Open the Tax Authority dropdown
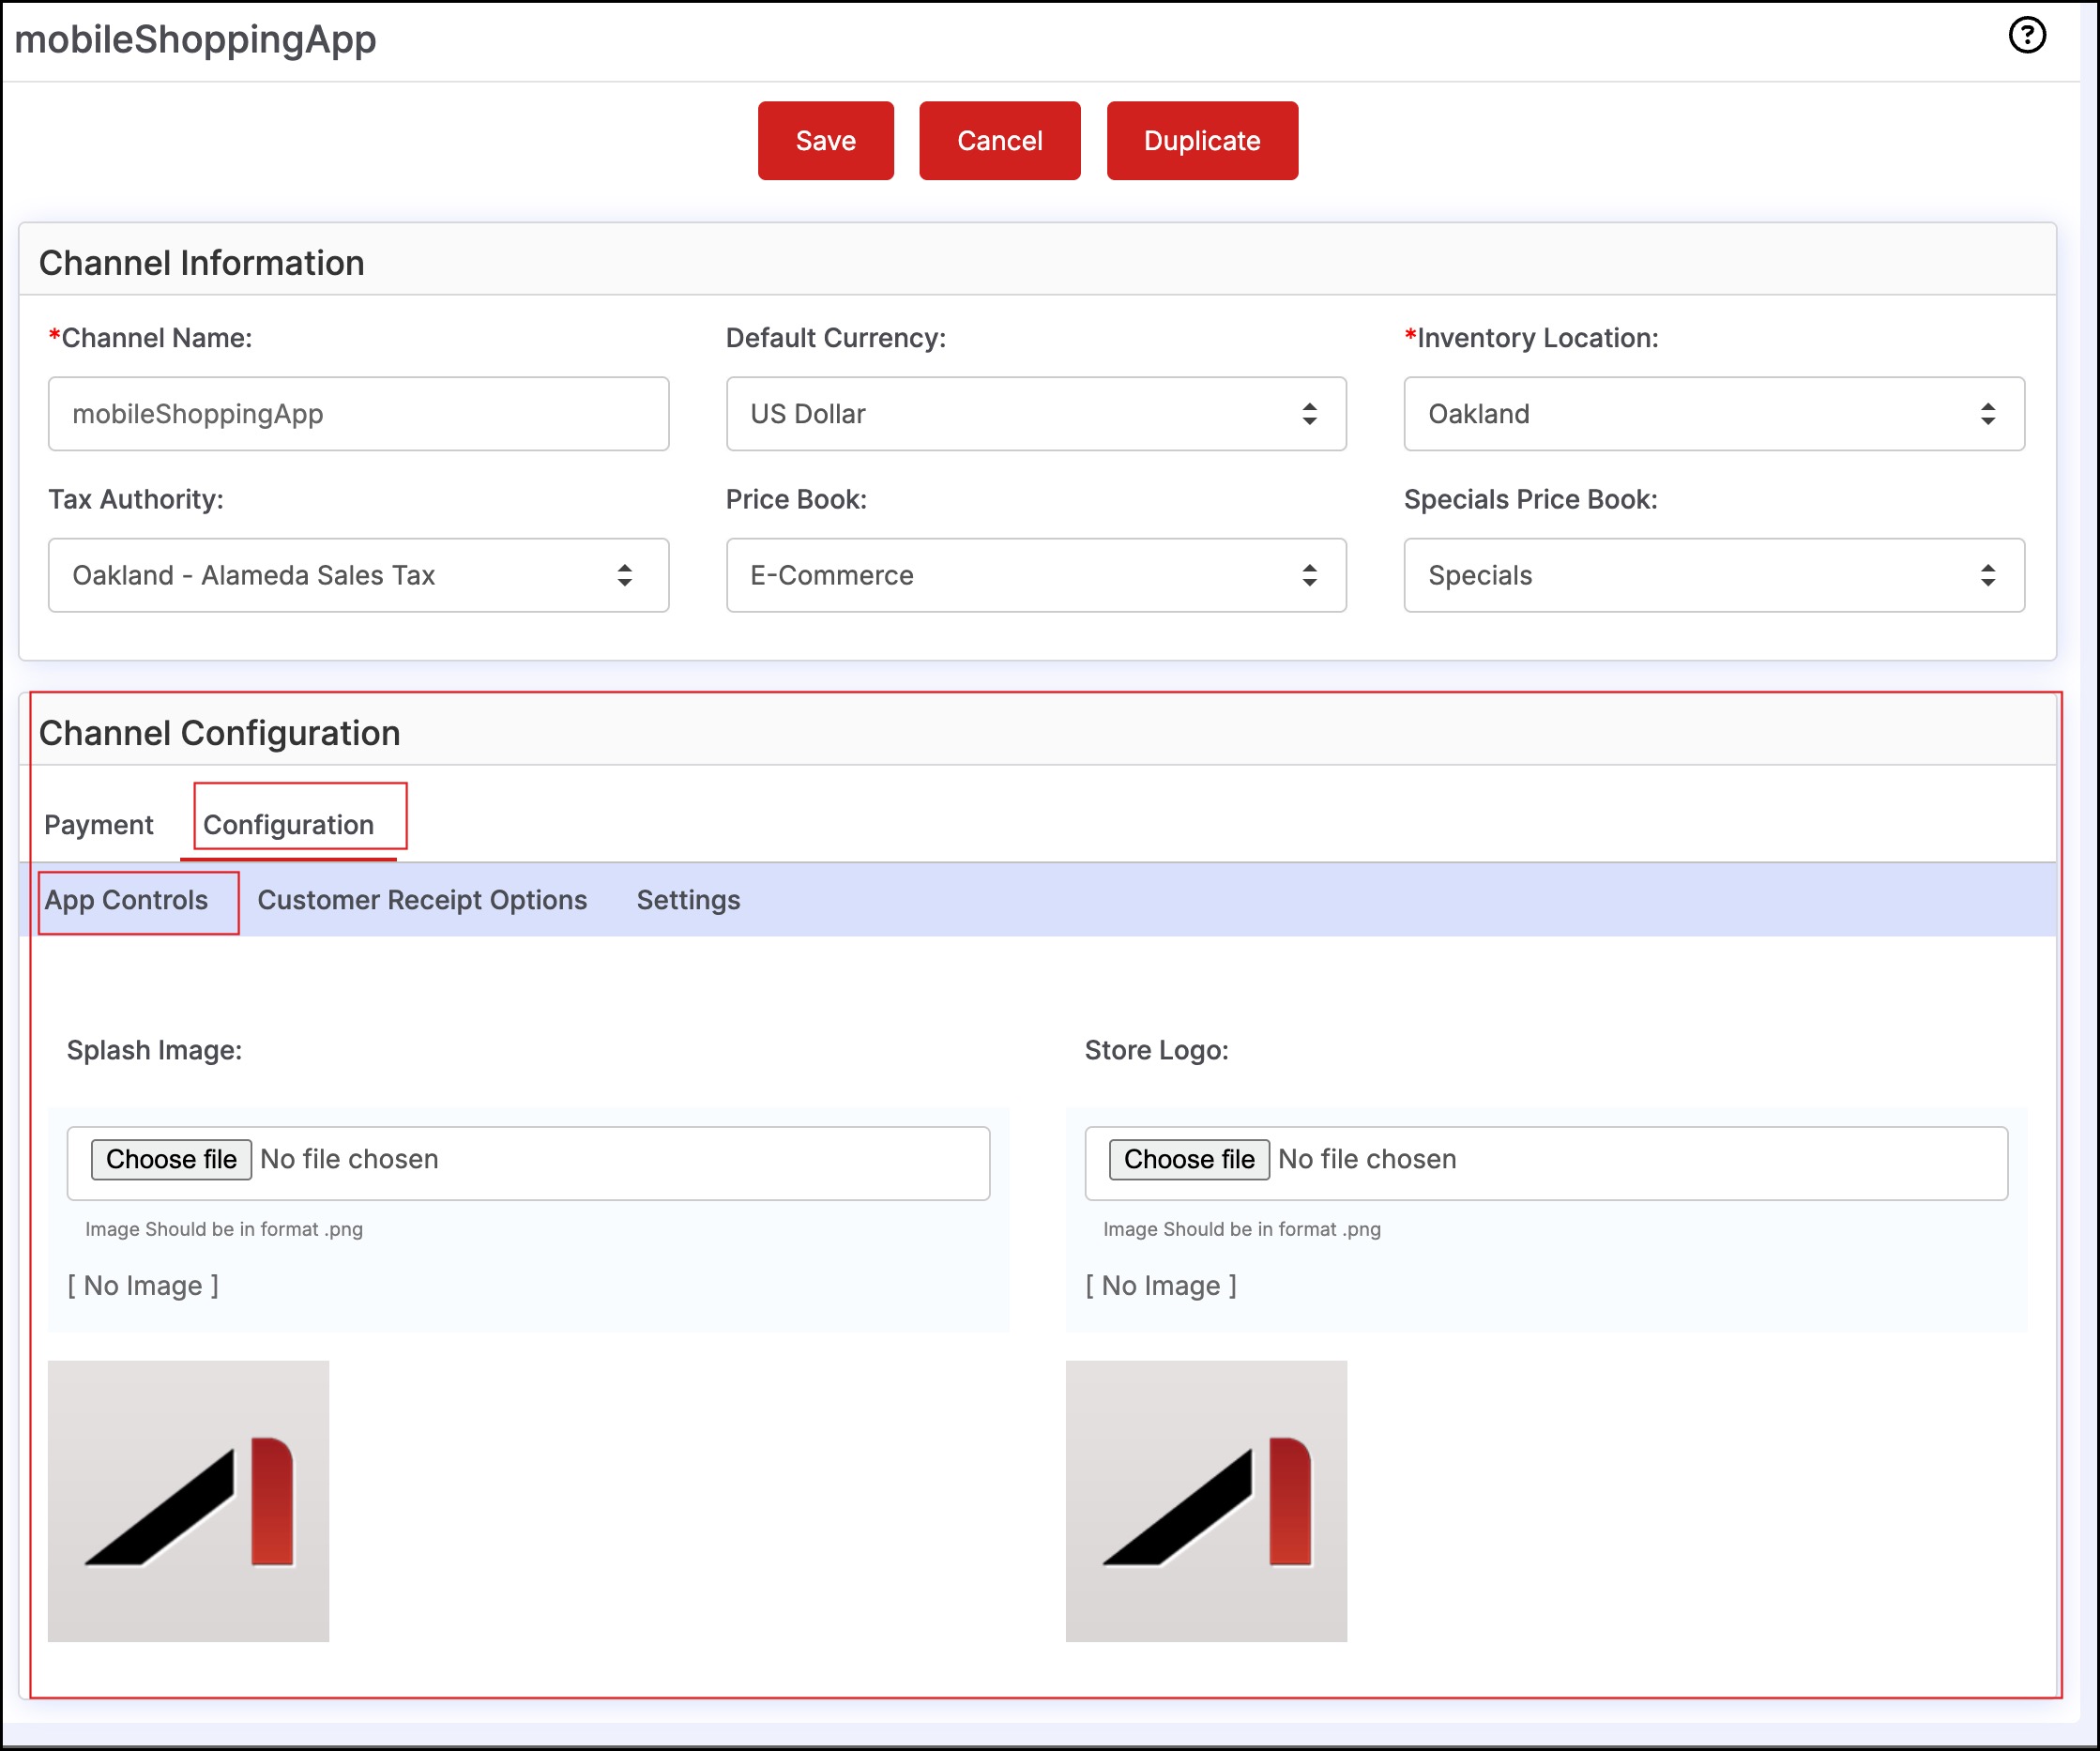This screenshot has height=1751, width=2100. point(358,575)
